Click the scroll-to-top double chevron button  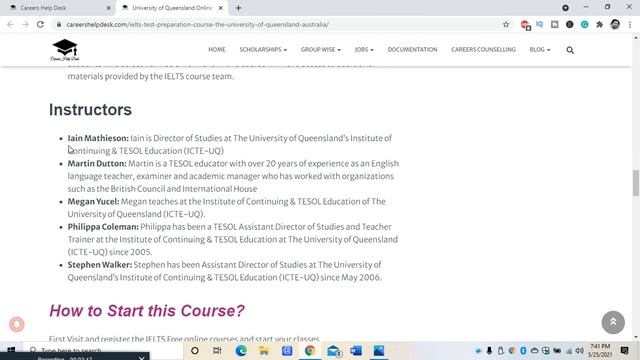(x=613, y=322)
